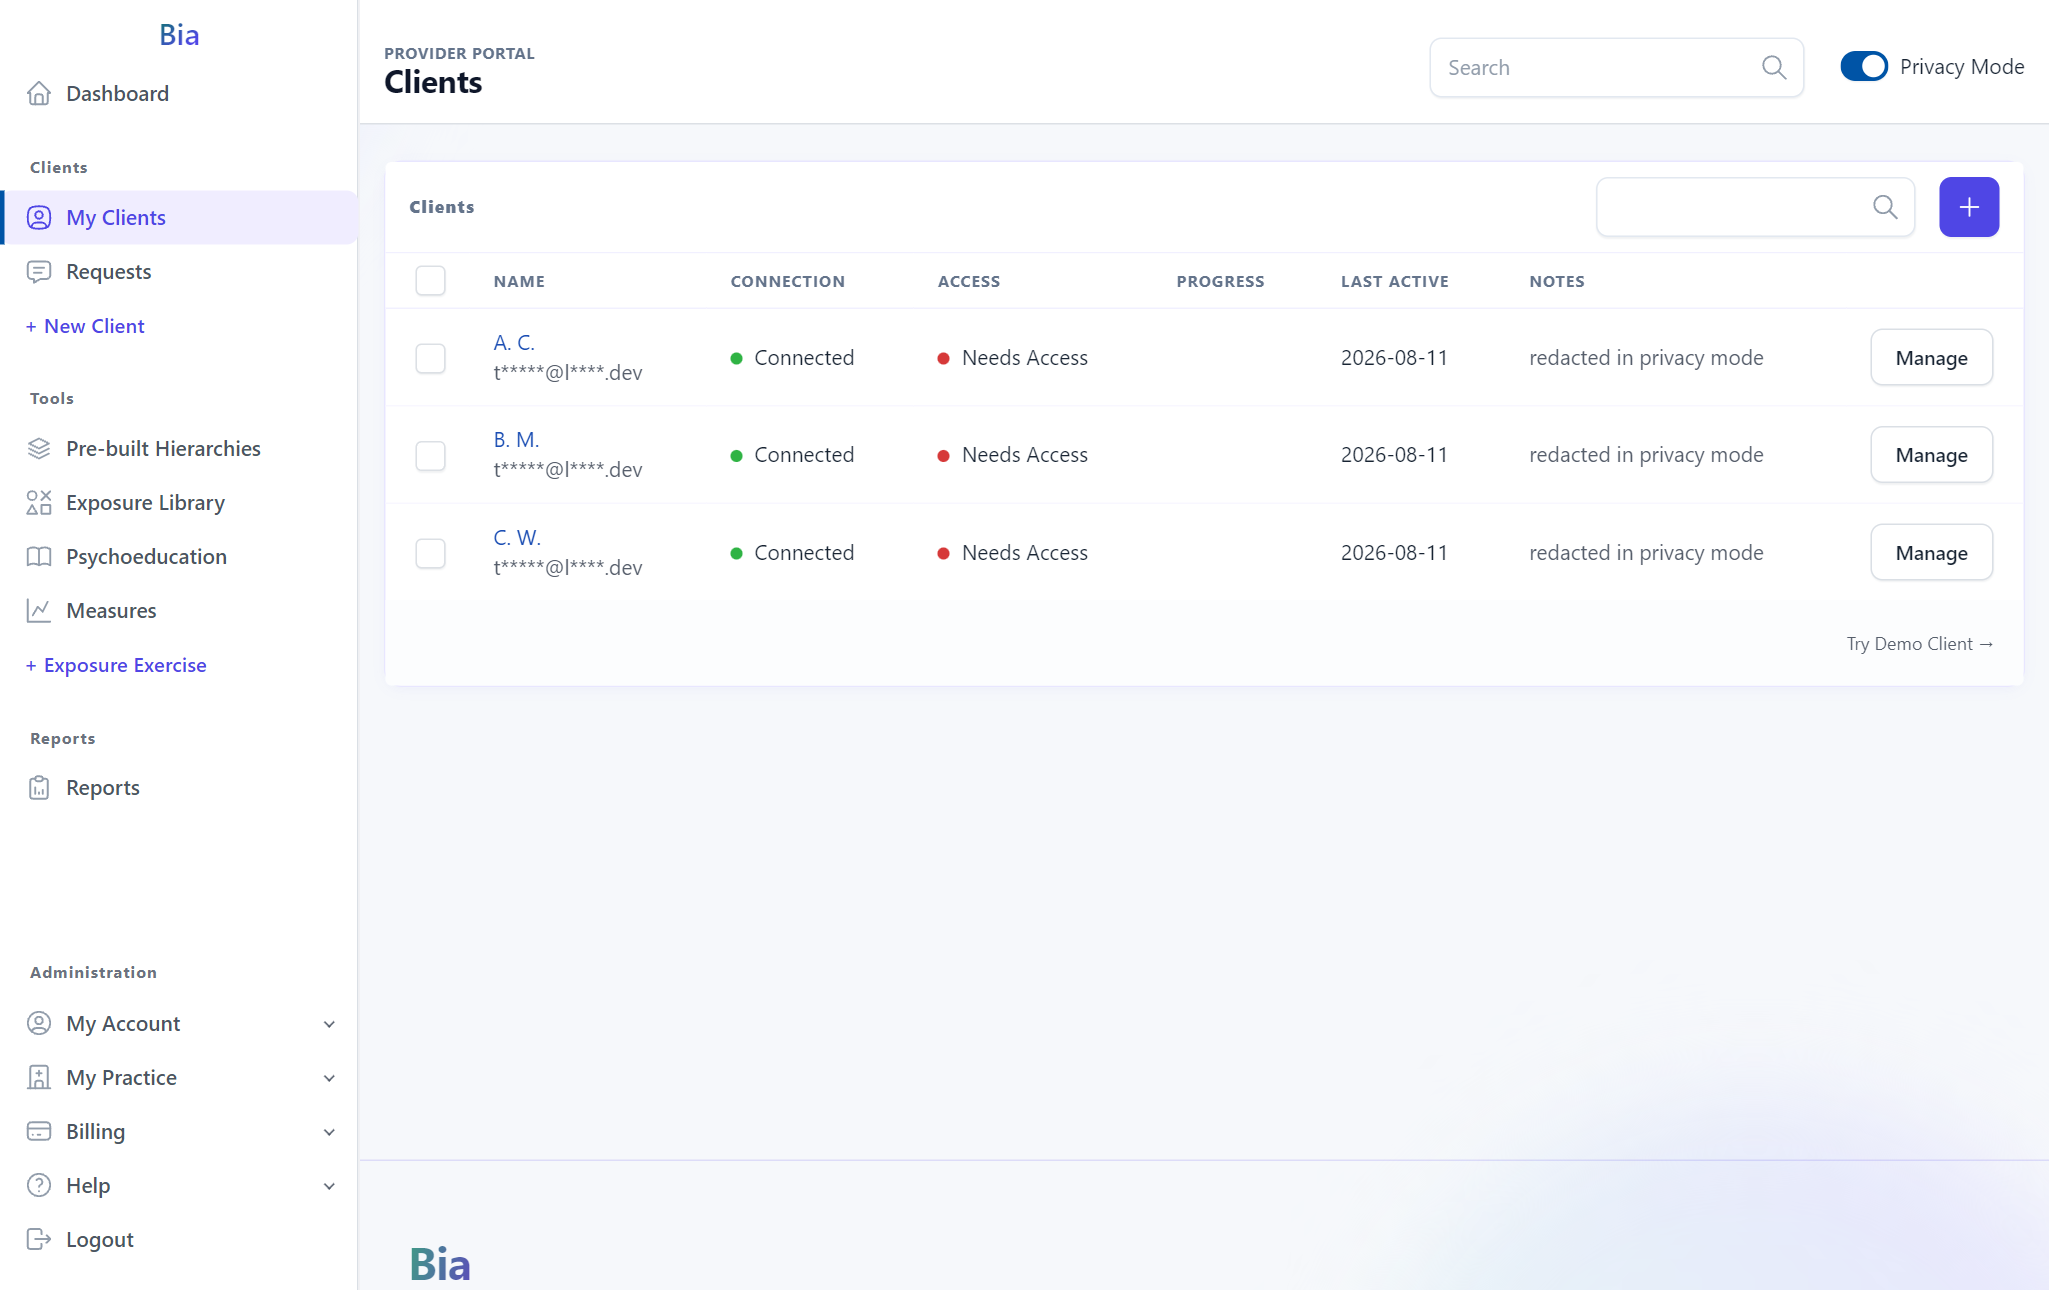The height and width of the screenshot is (1290, 2049).
Task: Open Exposure Library in the sidebar
Action: pos(179,502)
